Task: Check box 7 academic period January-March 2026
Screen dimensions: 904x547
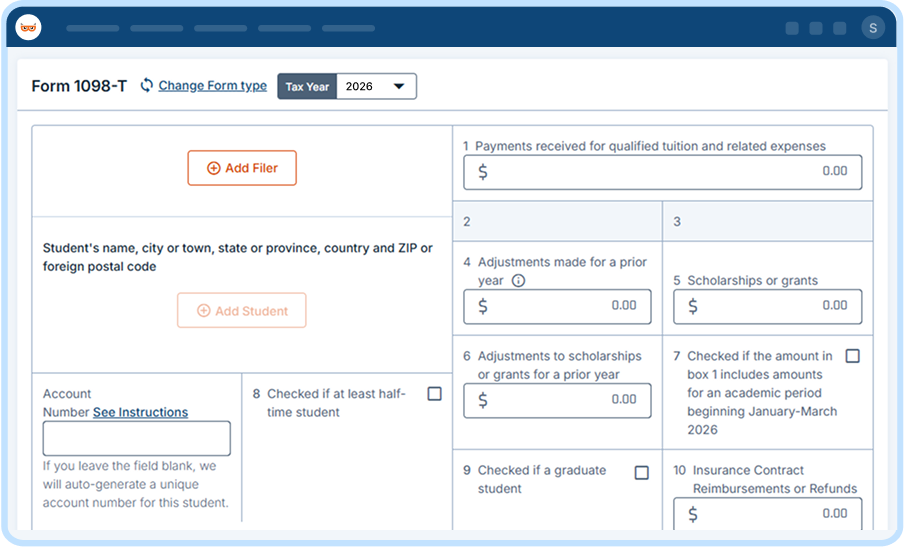Action: coord(853,356)
